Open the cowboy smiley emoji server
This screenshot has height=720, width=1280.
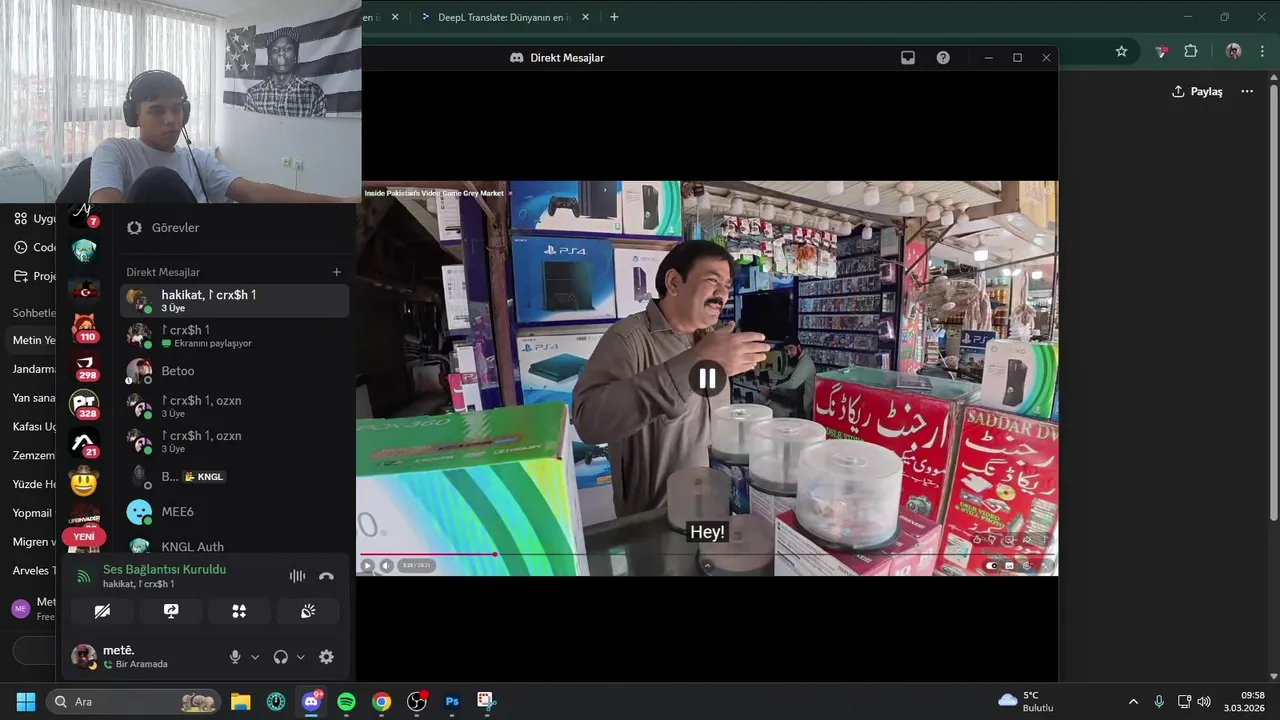point(84,482)
